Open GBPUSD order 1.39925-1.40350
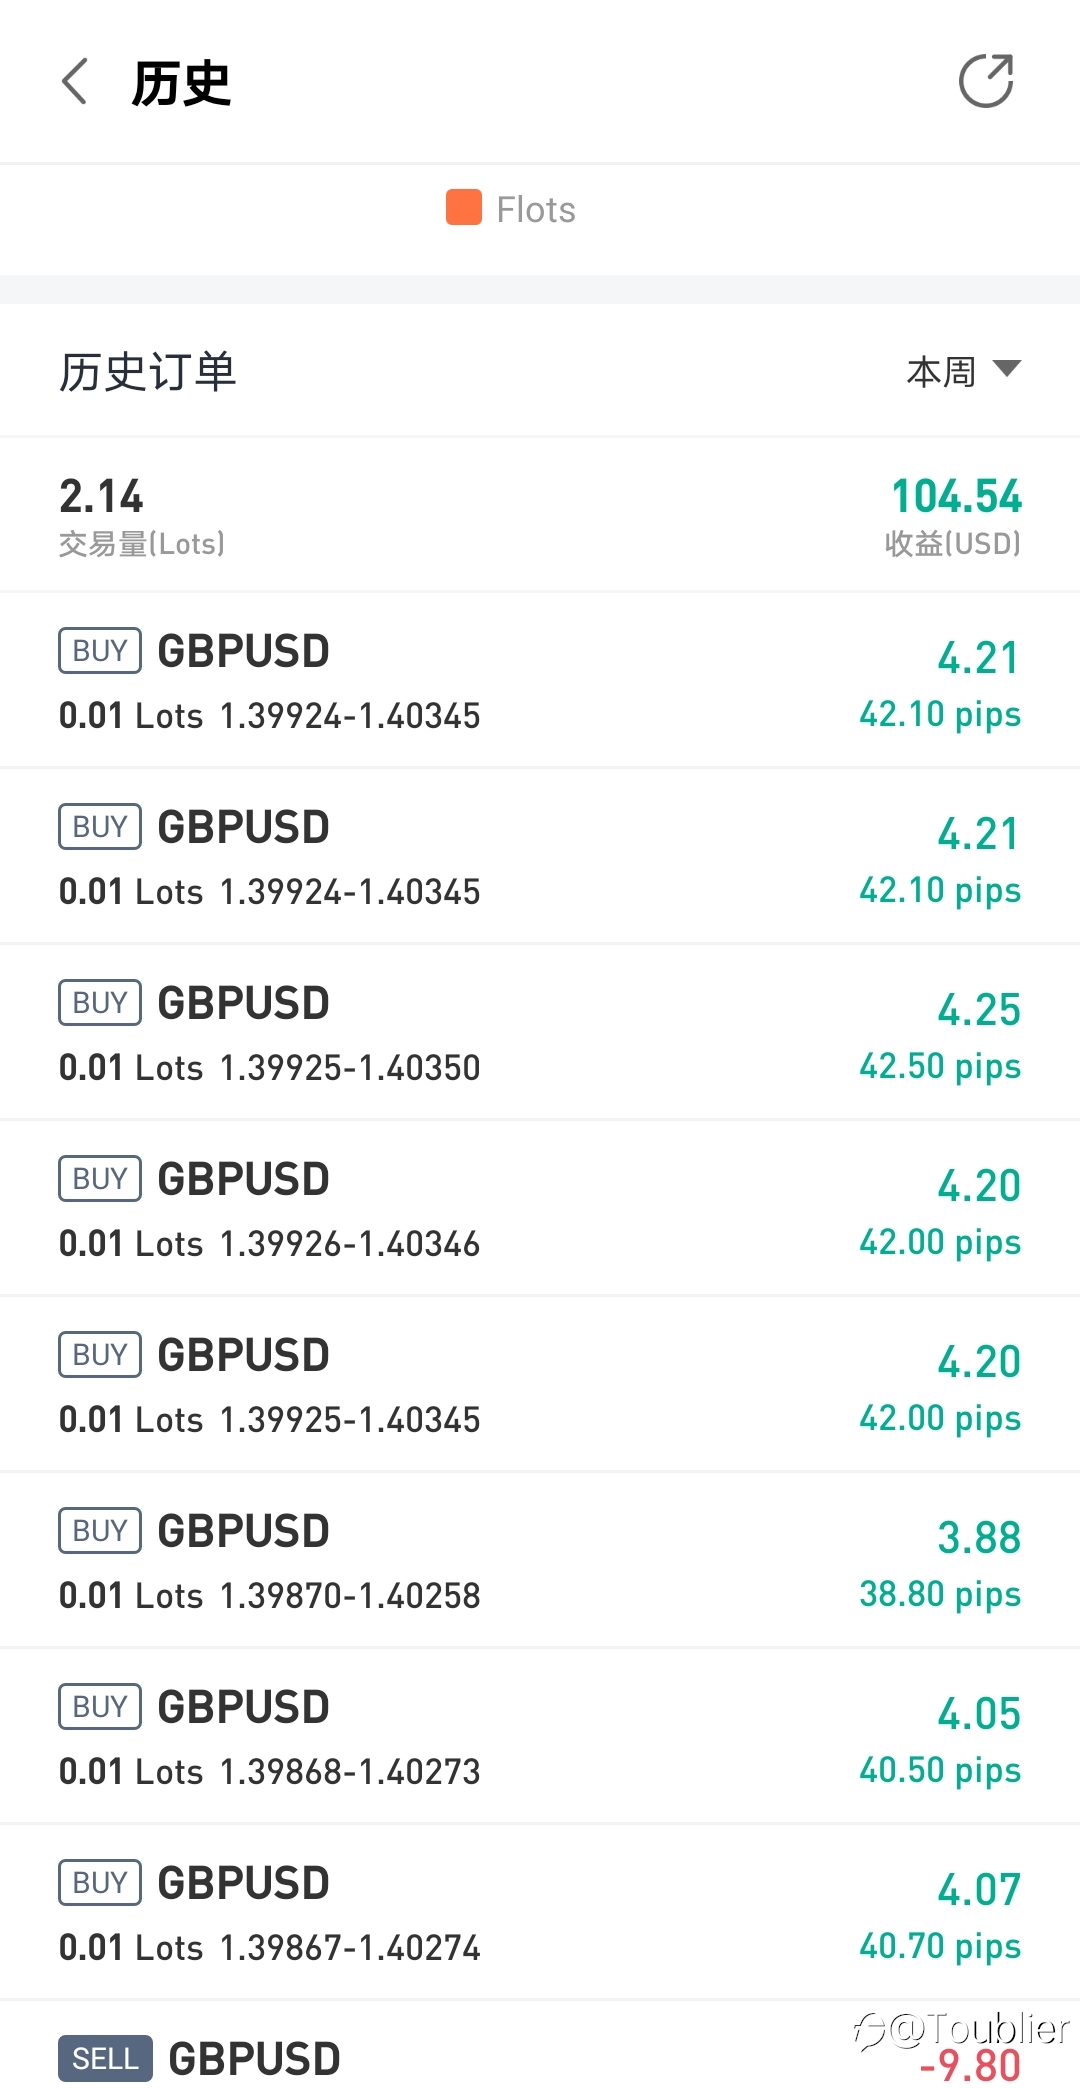The image size is (1080, 2088). [x=540, y=1032]
